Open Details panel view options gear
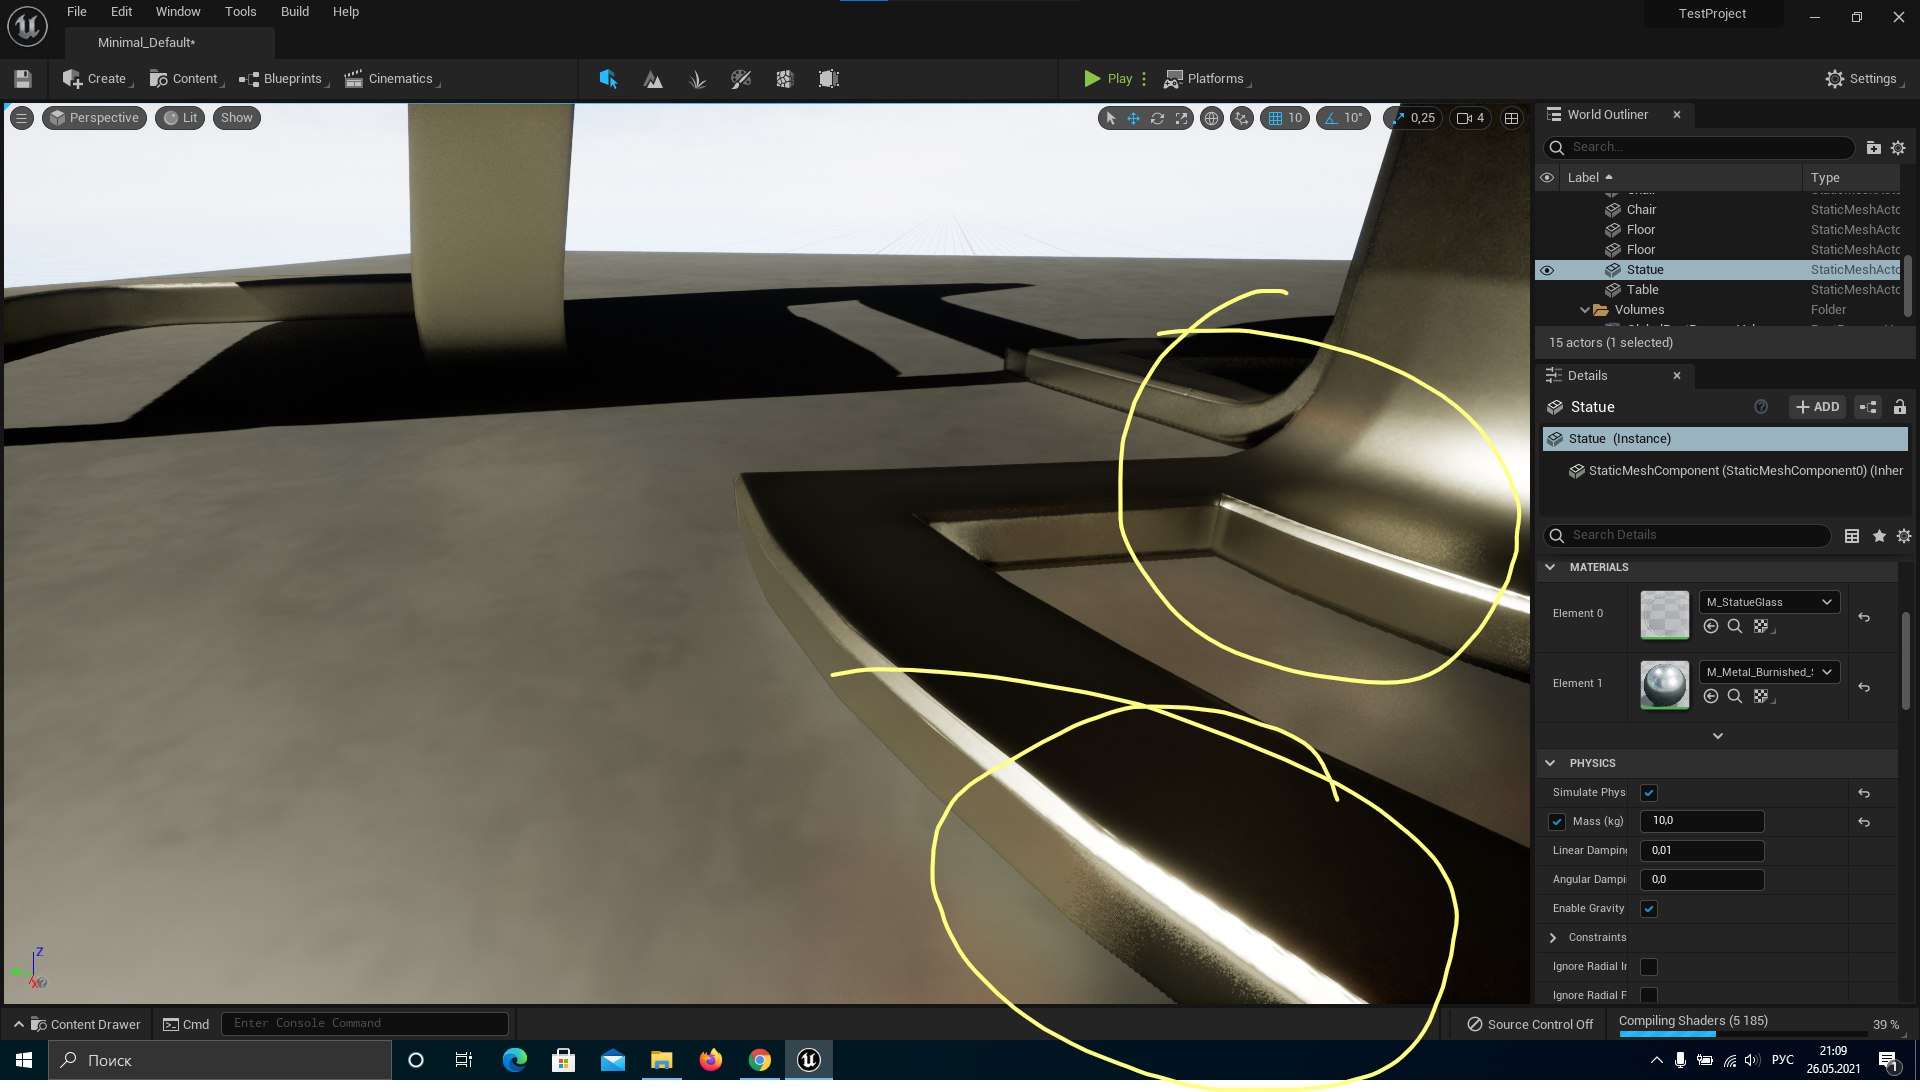Image resolution: width=1920 pixels, height=1092 pixels. click(x=1904, y=536)
